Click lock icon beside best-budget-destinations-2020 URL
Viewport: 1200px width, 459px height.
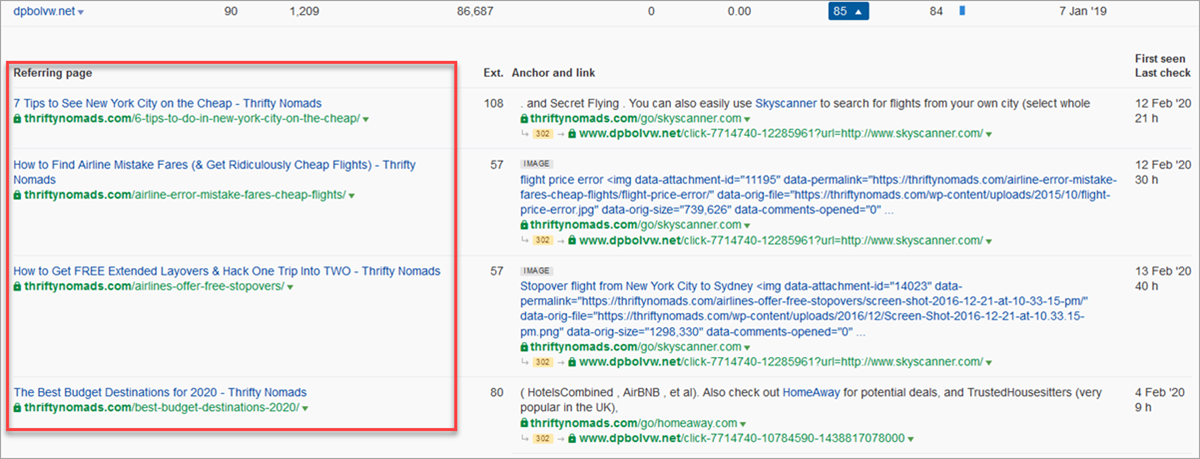pyautogui.click(x=17, y=408)
